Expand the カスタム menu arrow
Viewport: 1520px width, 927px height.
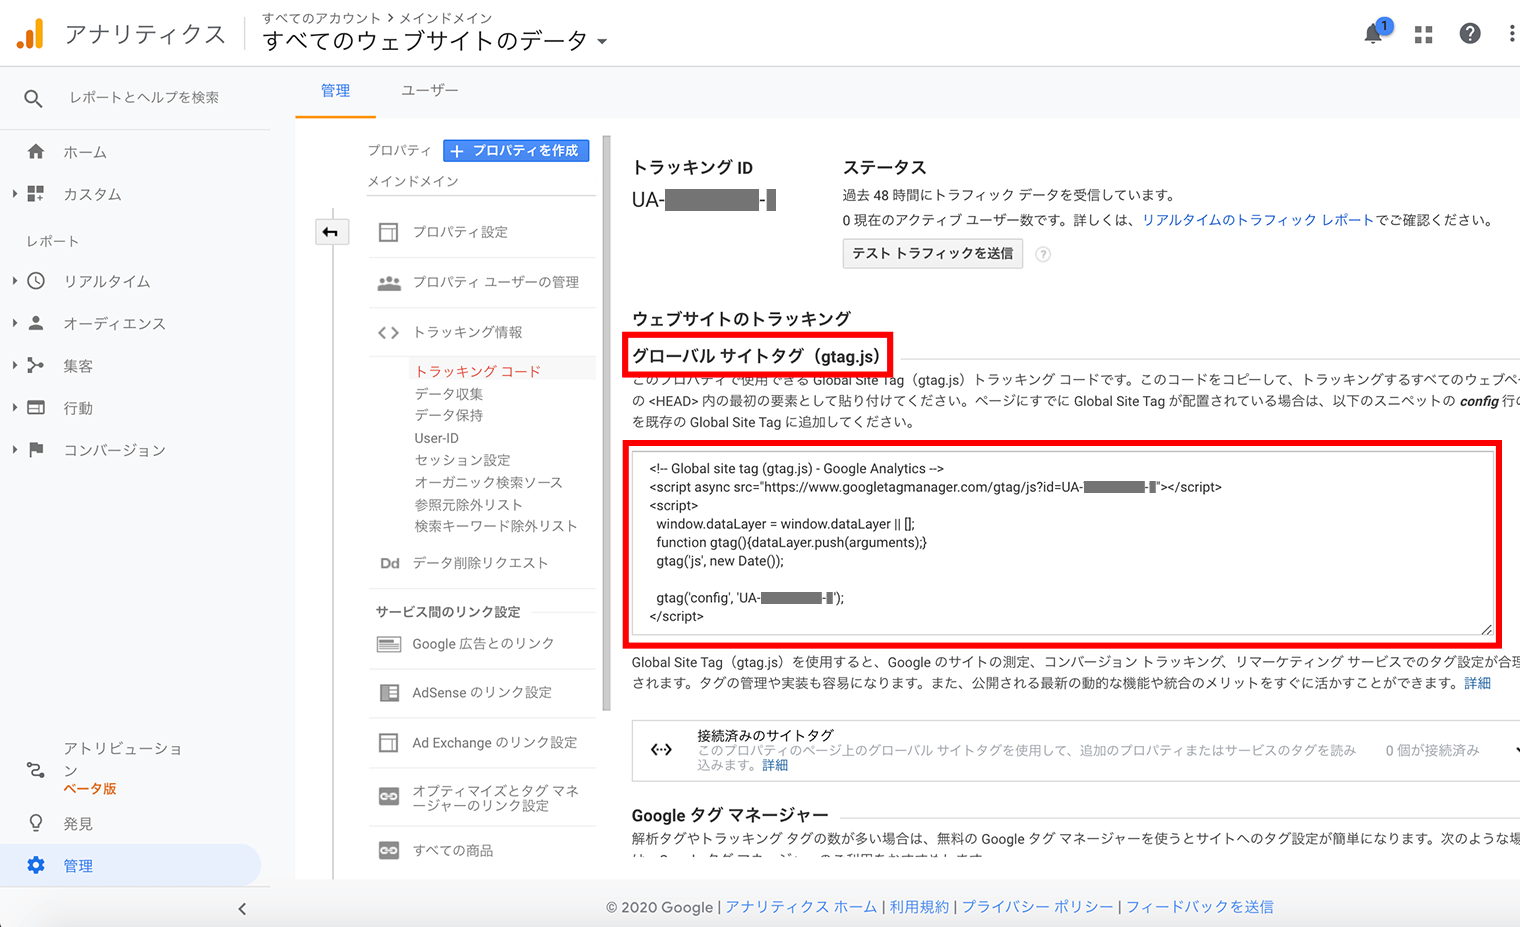(x=15, y=194)
